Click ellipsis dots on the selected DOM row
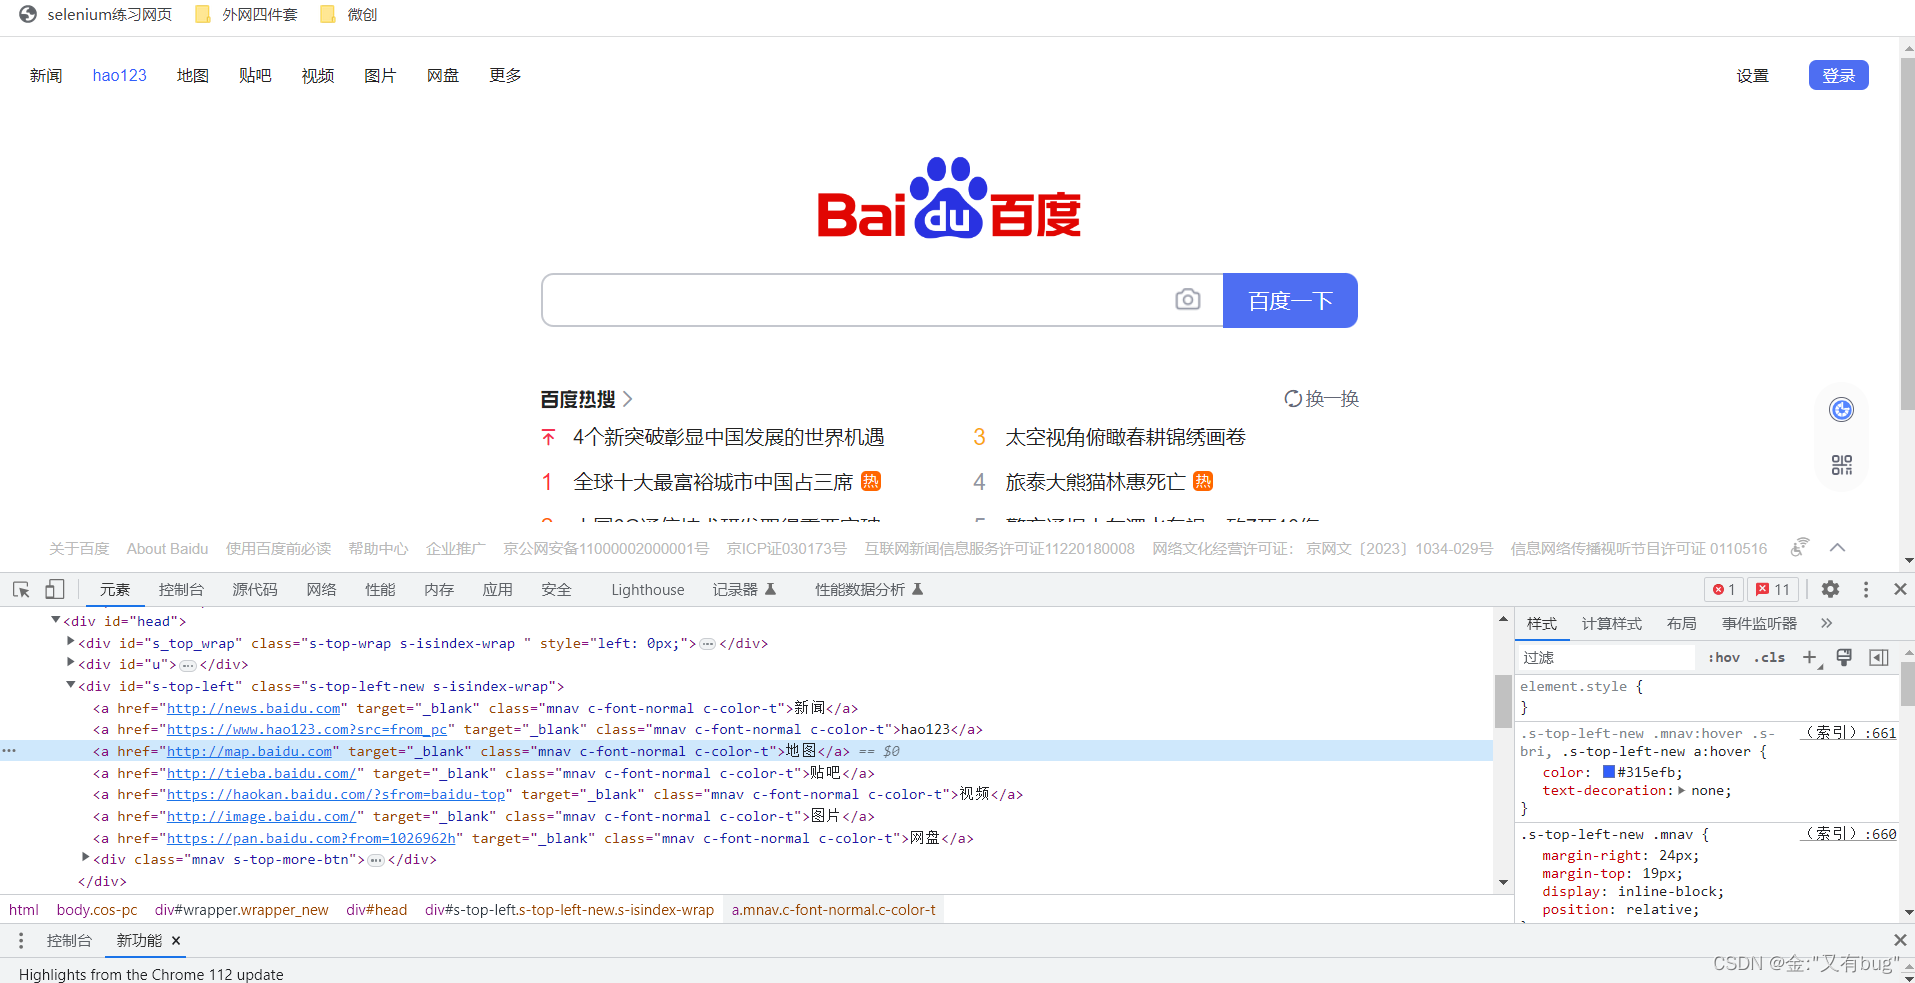1915x983 pixels. coord(9,751)
